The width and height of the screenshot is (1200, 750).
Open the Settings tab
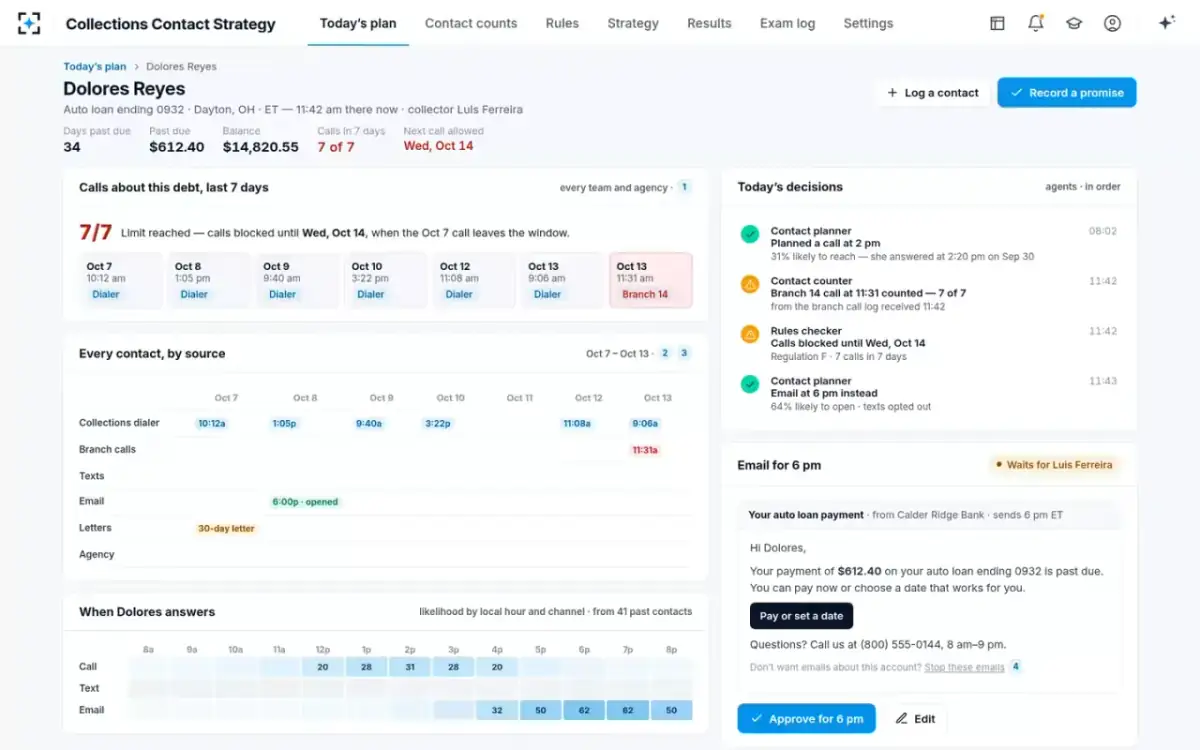(x=868, y=23)
